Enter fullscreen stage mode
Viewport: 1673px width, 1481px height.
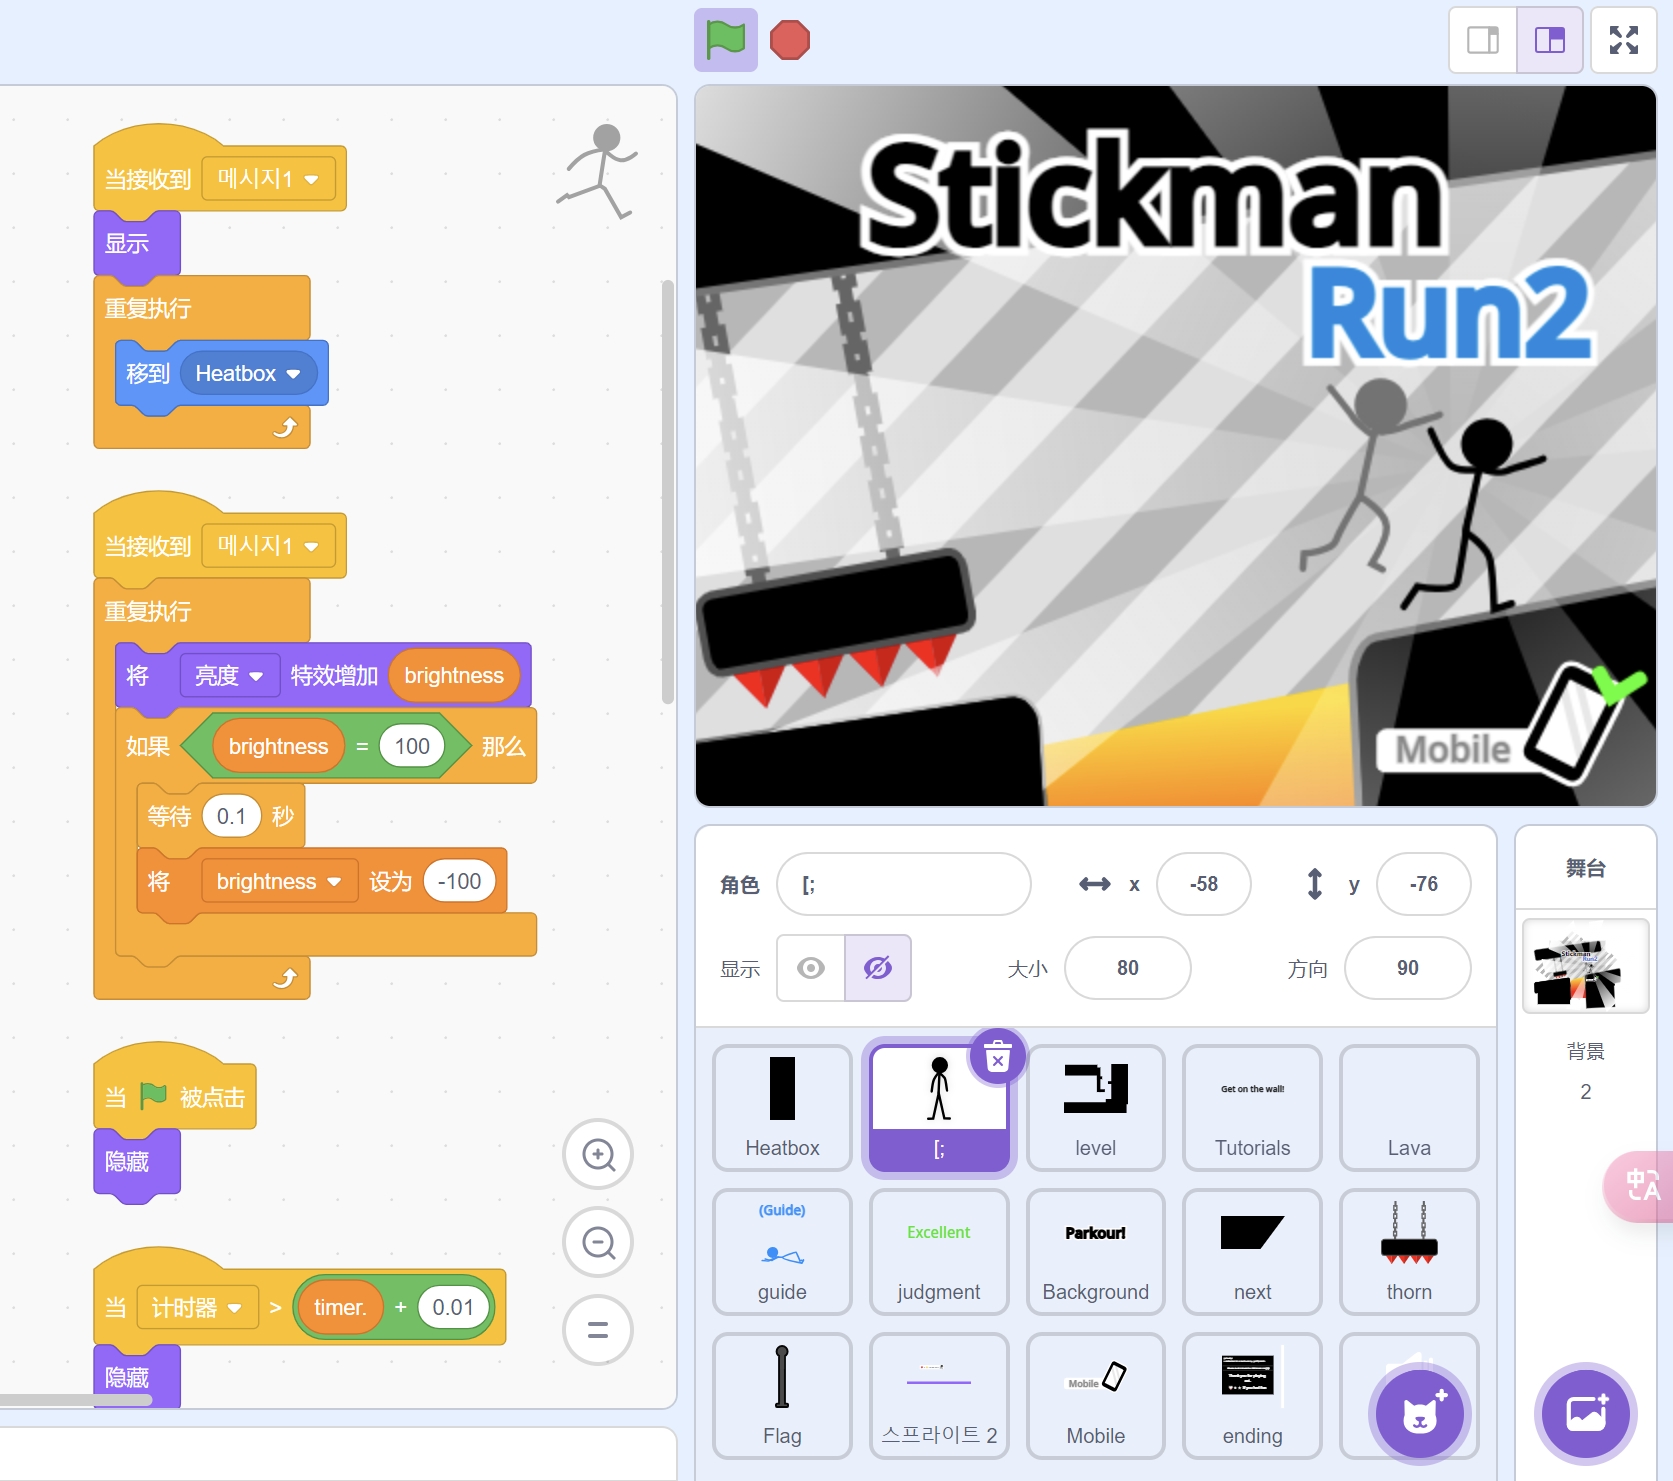tap(1623, 40)
